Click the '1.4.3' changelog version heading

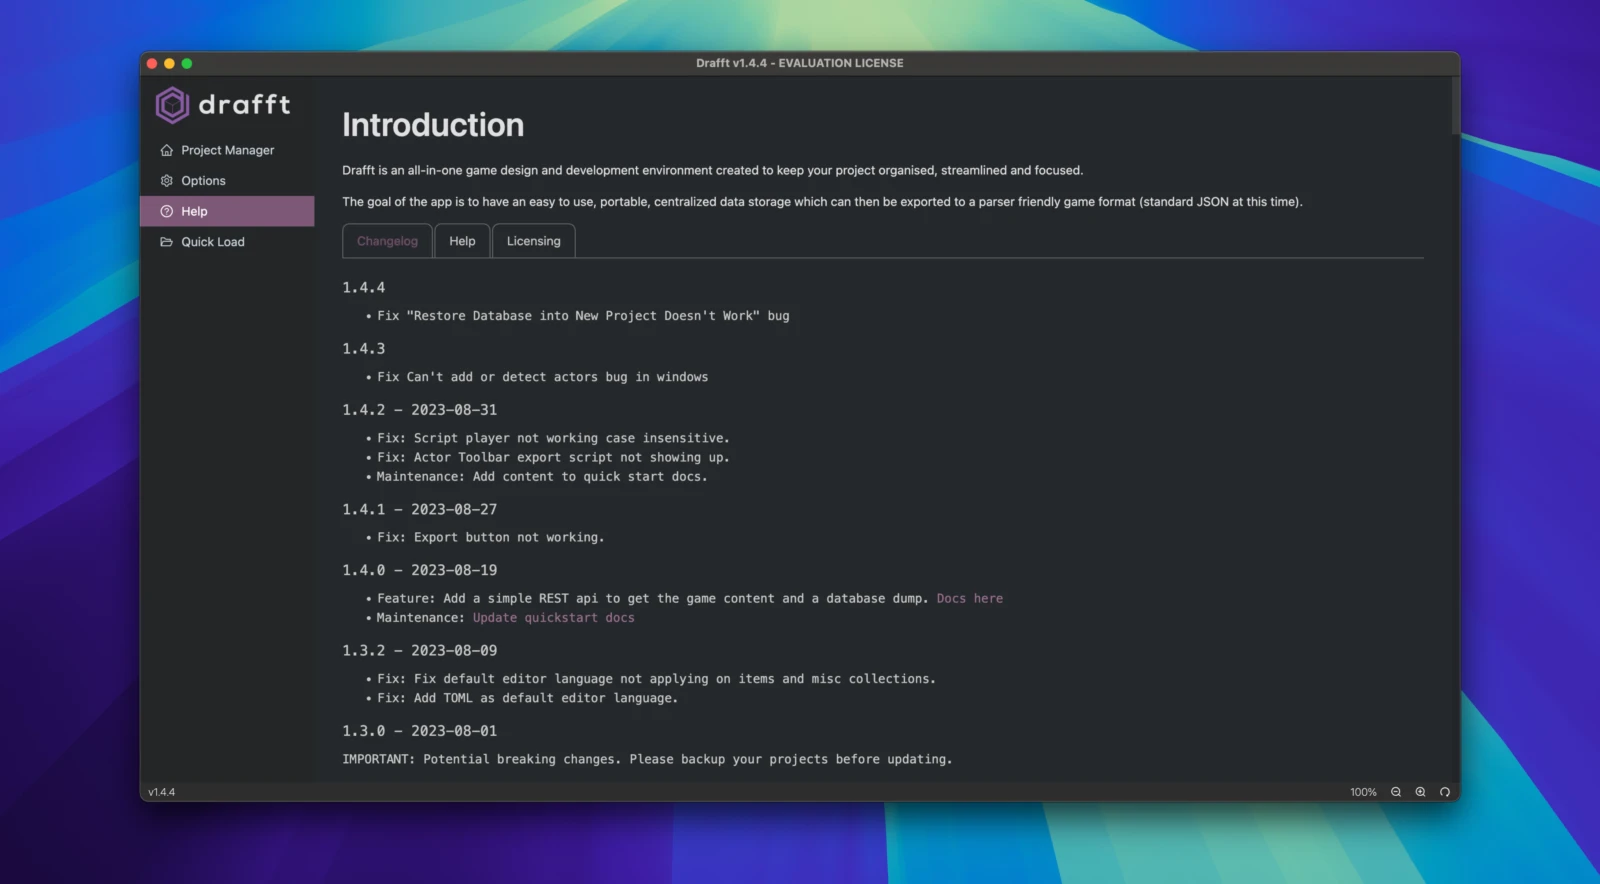(363, 349)
